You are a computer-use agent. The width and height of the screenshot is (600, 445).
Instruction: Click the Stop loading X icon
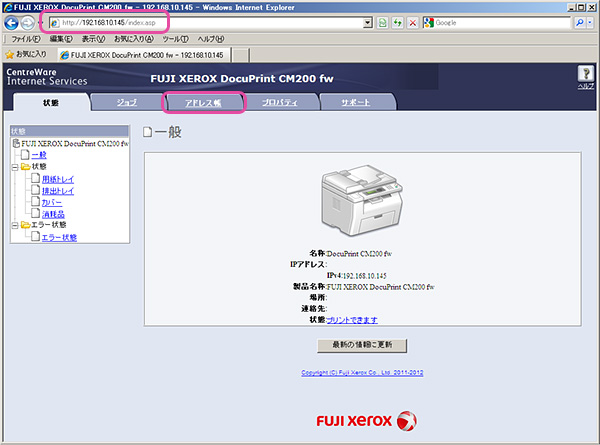411,22
